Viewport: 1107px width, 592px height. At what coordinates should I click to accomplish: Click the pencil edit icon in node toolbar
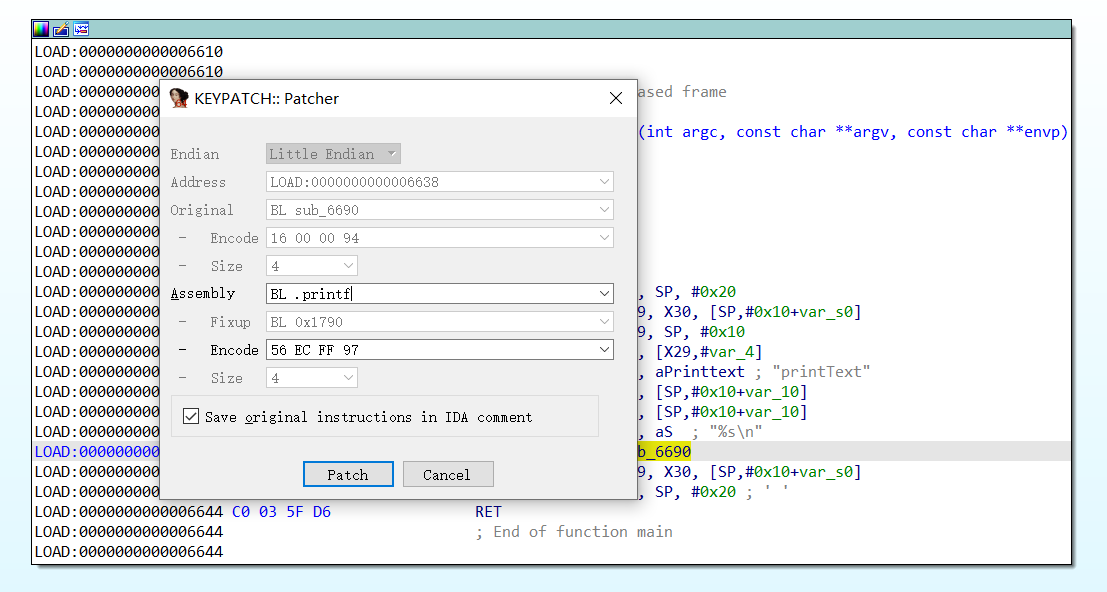pos(61,29)
